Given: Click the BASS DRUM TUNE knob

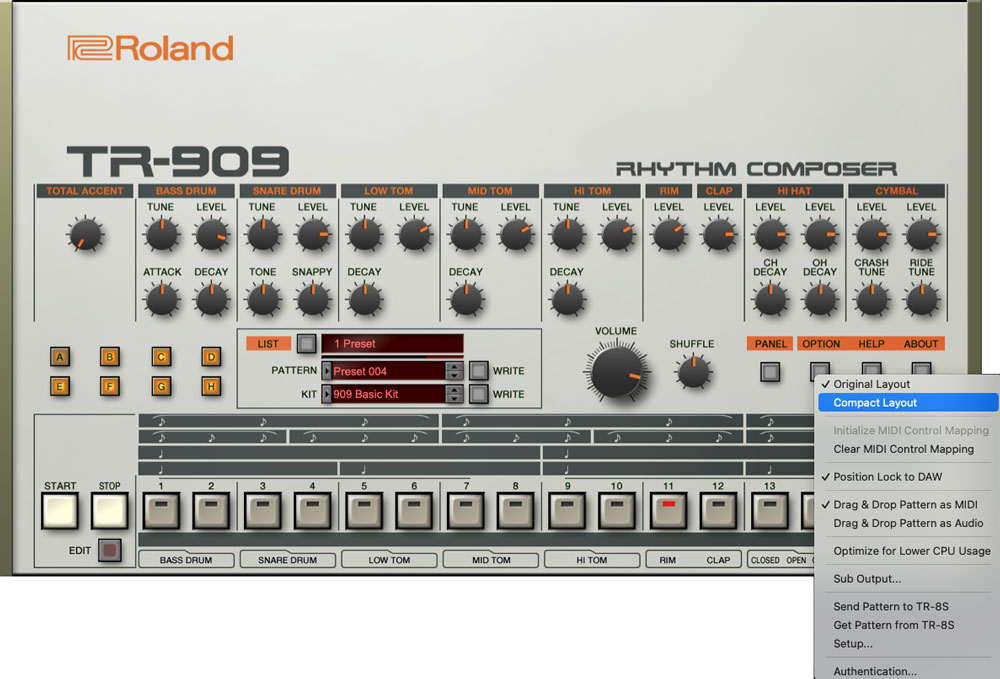Looking at the screenshot, I should (161, 235).
